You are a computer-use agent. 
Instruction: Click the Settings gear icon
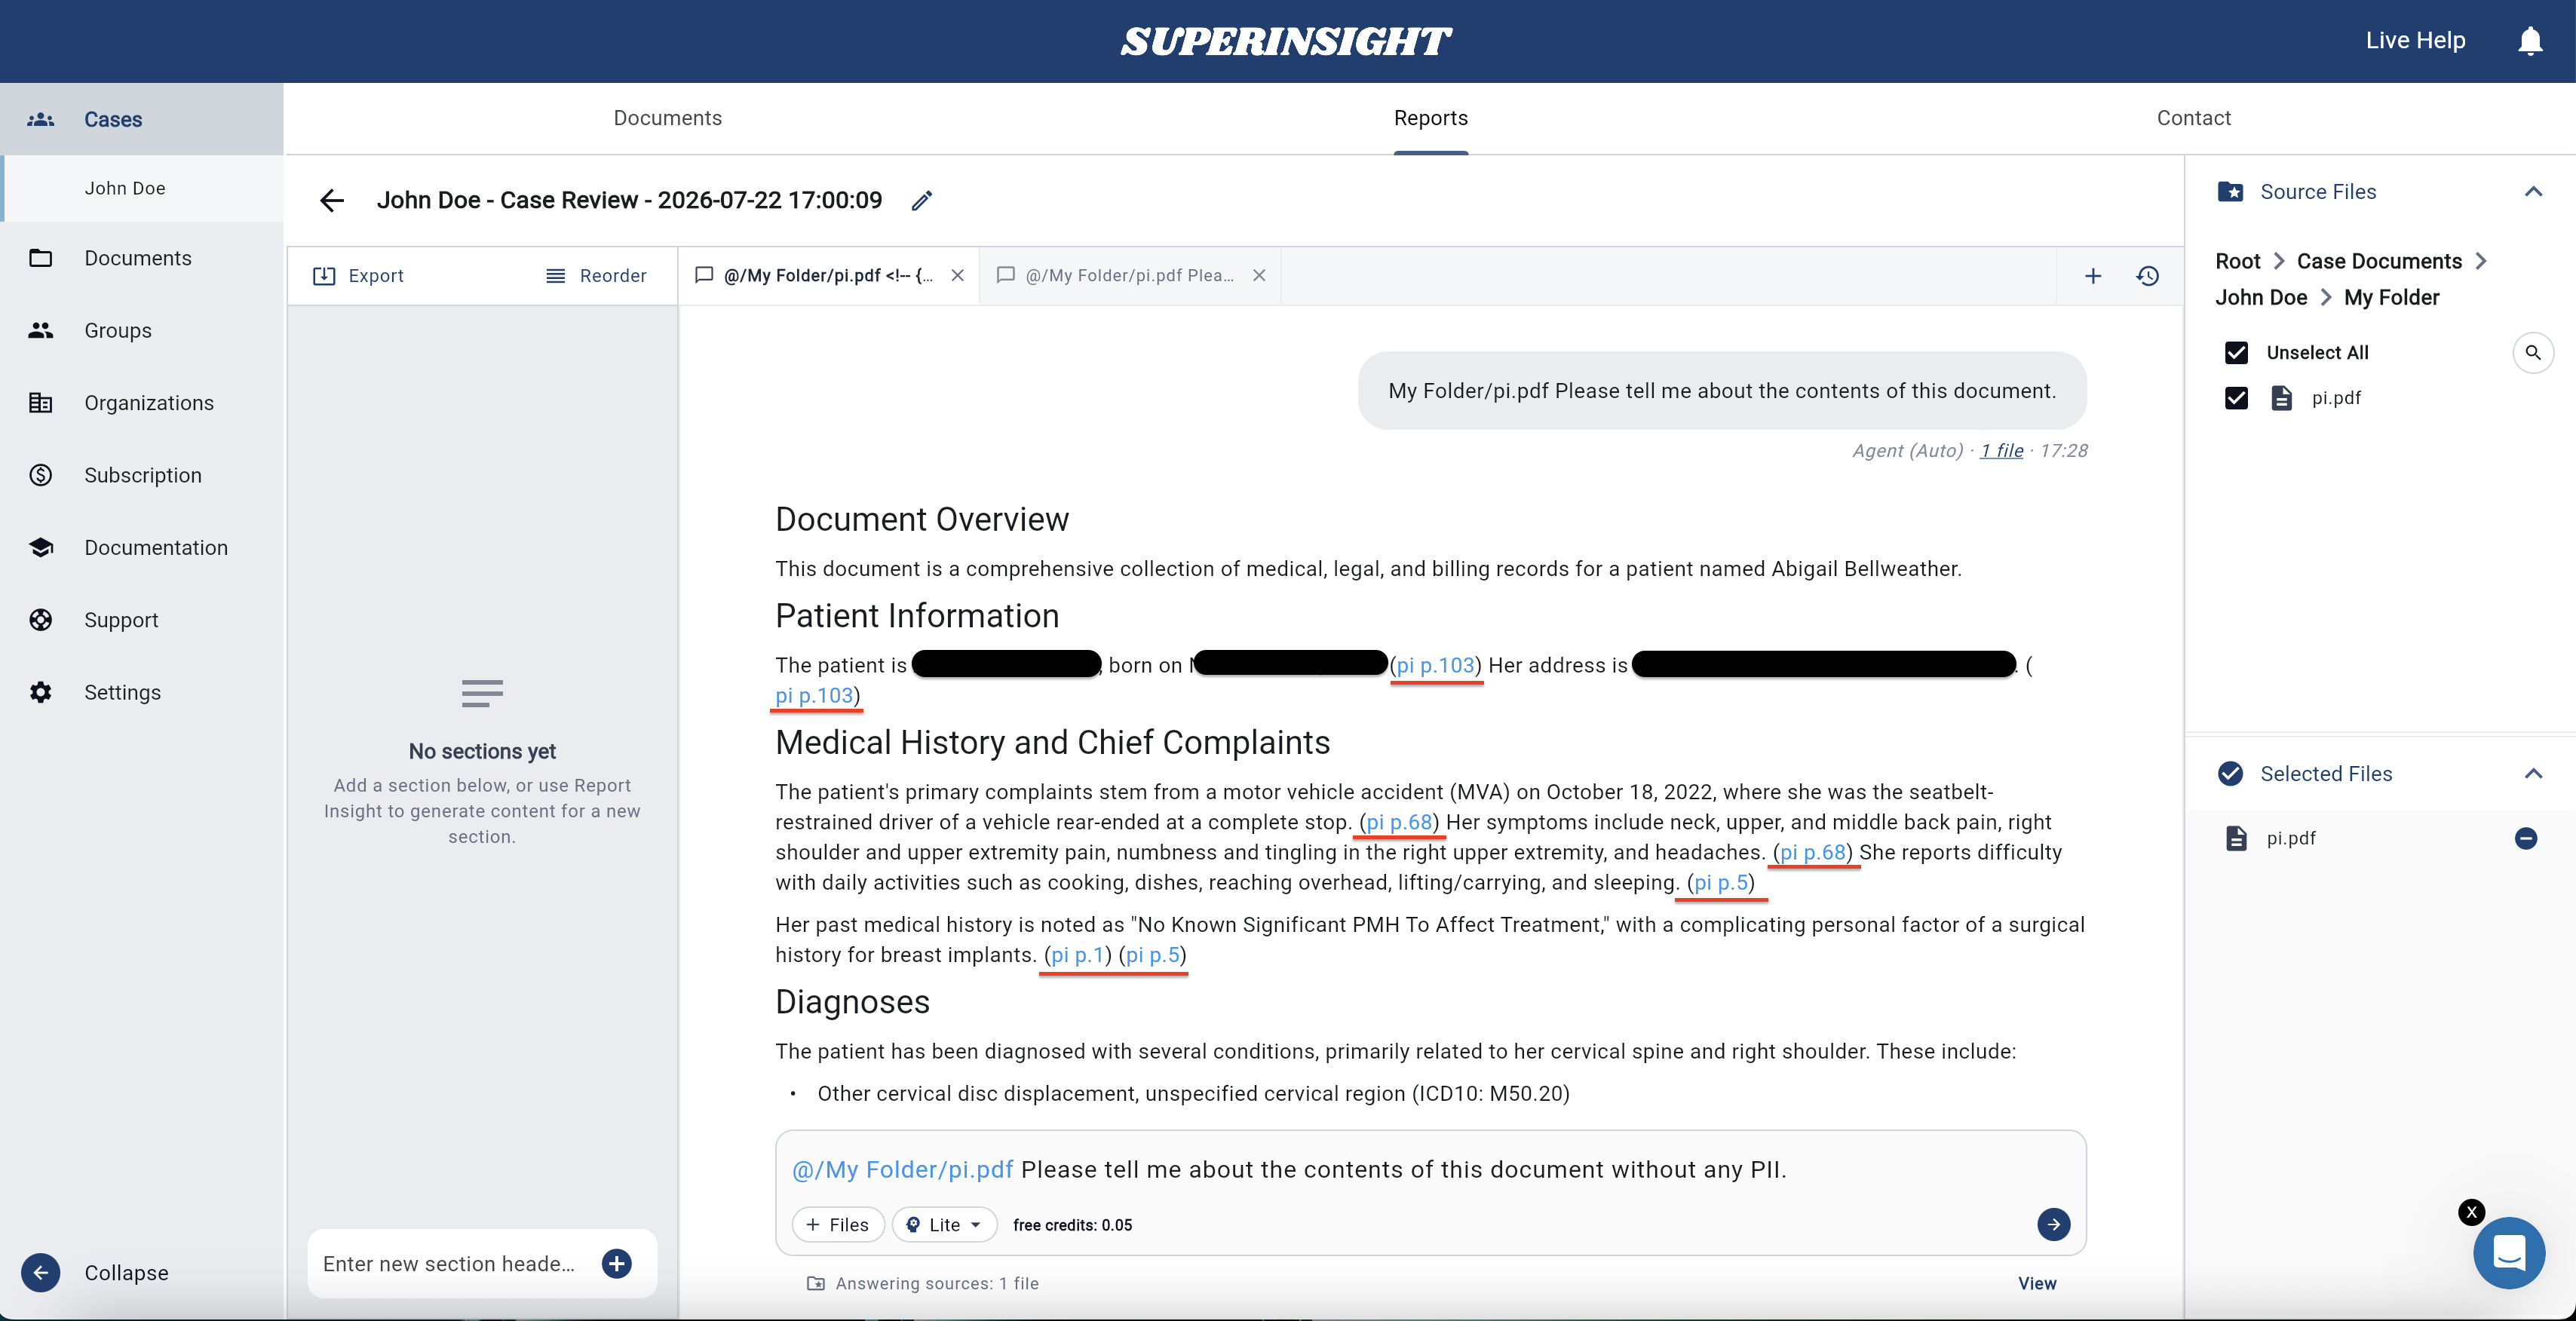click(x=41, y=692)
